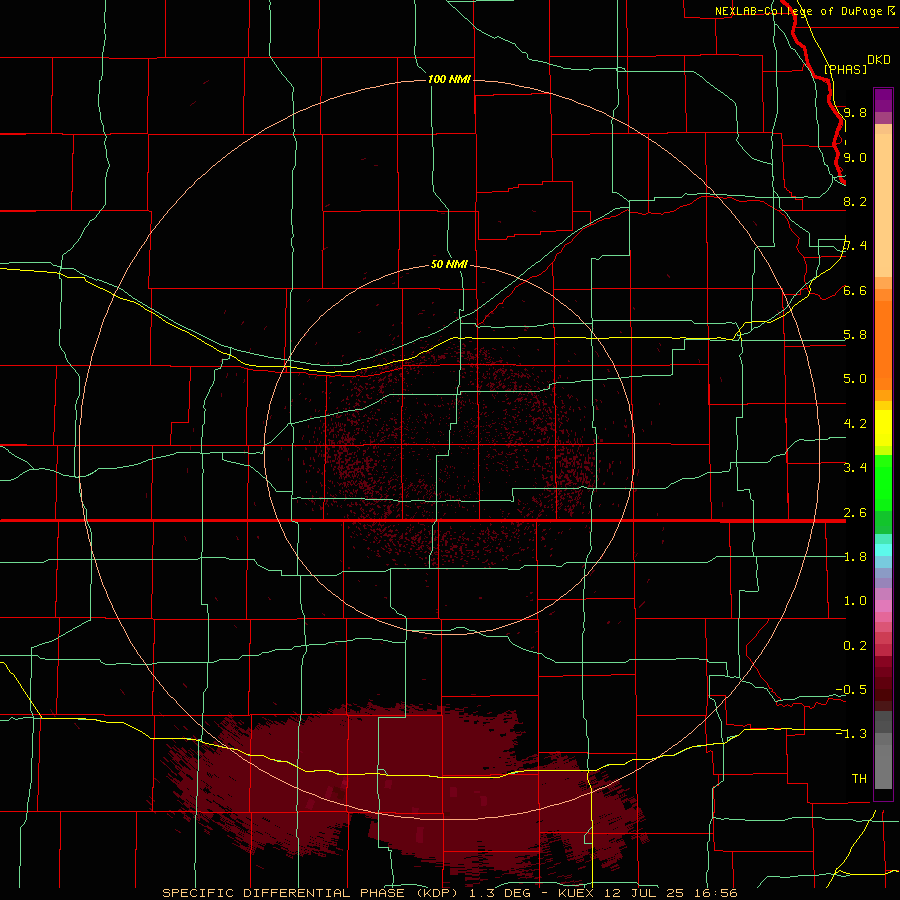Click the 6.6 legend value
The width and height of the screenshot is (900, 900).
click(x=855, y=290)
